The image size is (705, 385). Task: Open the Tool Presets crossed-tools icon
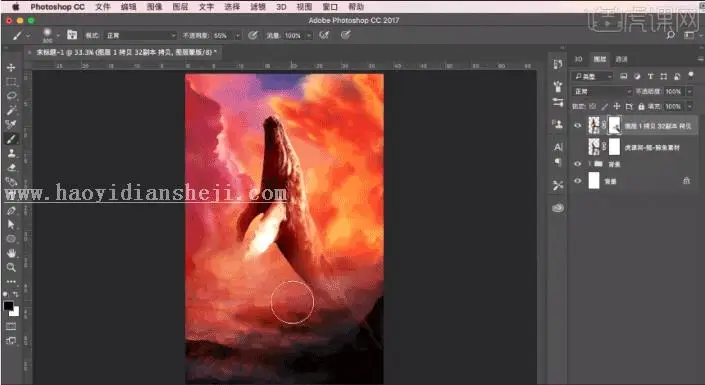[558, 185]
